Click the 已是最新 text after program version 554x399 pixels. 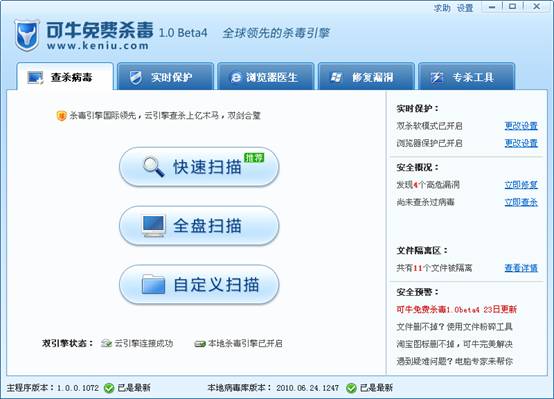pos(134,388)
